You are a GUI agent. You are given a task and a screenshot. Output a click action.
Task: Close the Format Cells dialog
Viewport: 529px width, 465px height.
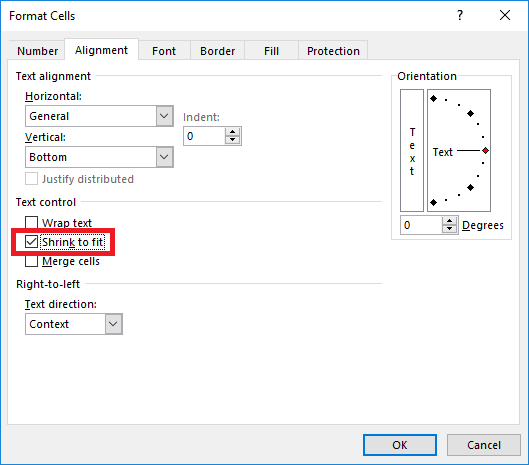505,15
